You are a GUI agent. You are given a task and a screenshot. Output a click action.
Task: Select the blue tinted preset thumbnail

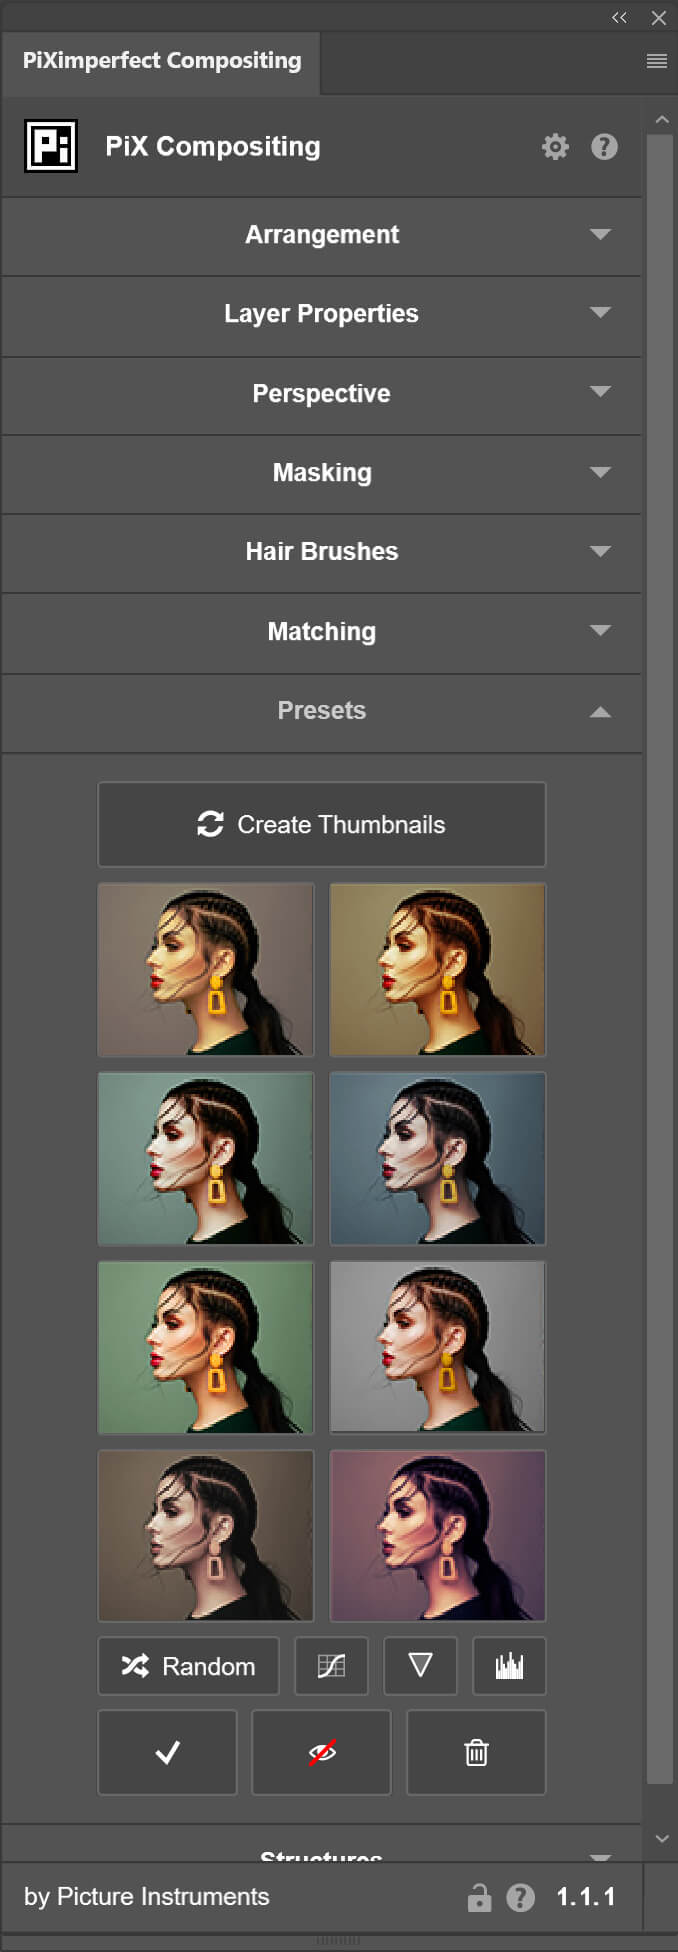click(x=438, y=1158)
